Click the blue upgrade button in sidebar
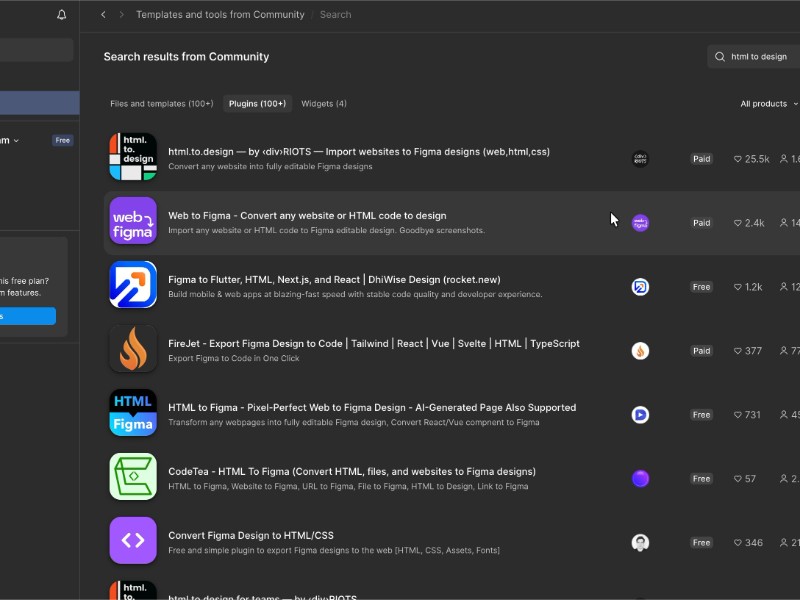This screenshot has height=600, width=800. click(28, 316)
